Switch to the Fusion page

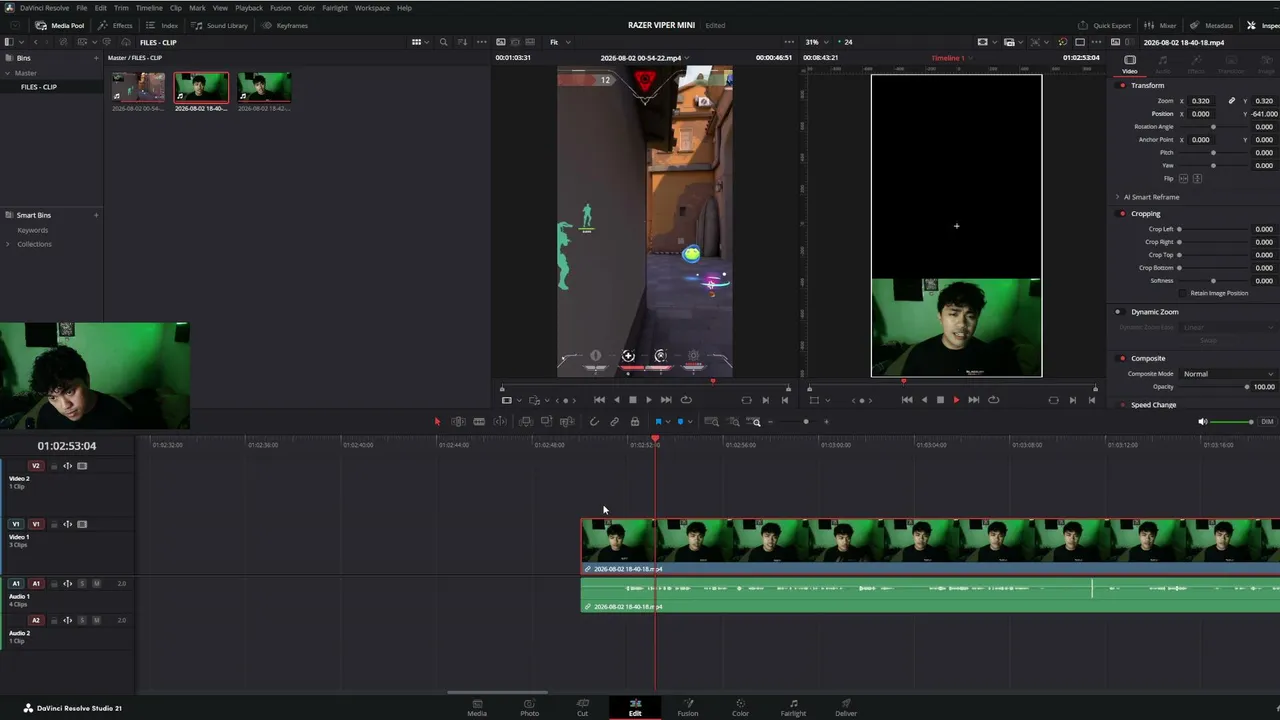point(688,707)
